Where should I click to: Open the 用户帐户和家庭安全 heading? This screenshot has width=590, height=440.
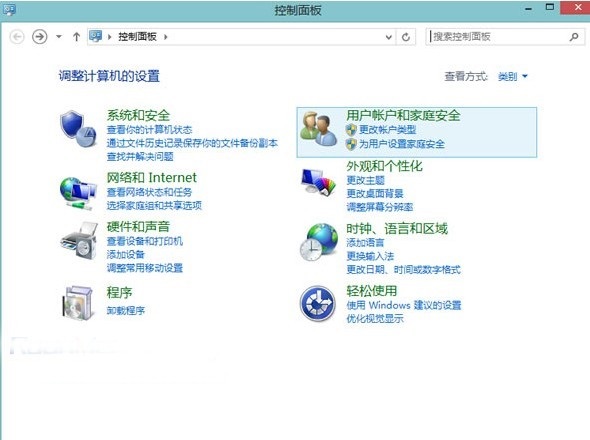[x=403, y=115]
